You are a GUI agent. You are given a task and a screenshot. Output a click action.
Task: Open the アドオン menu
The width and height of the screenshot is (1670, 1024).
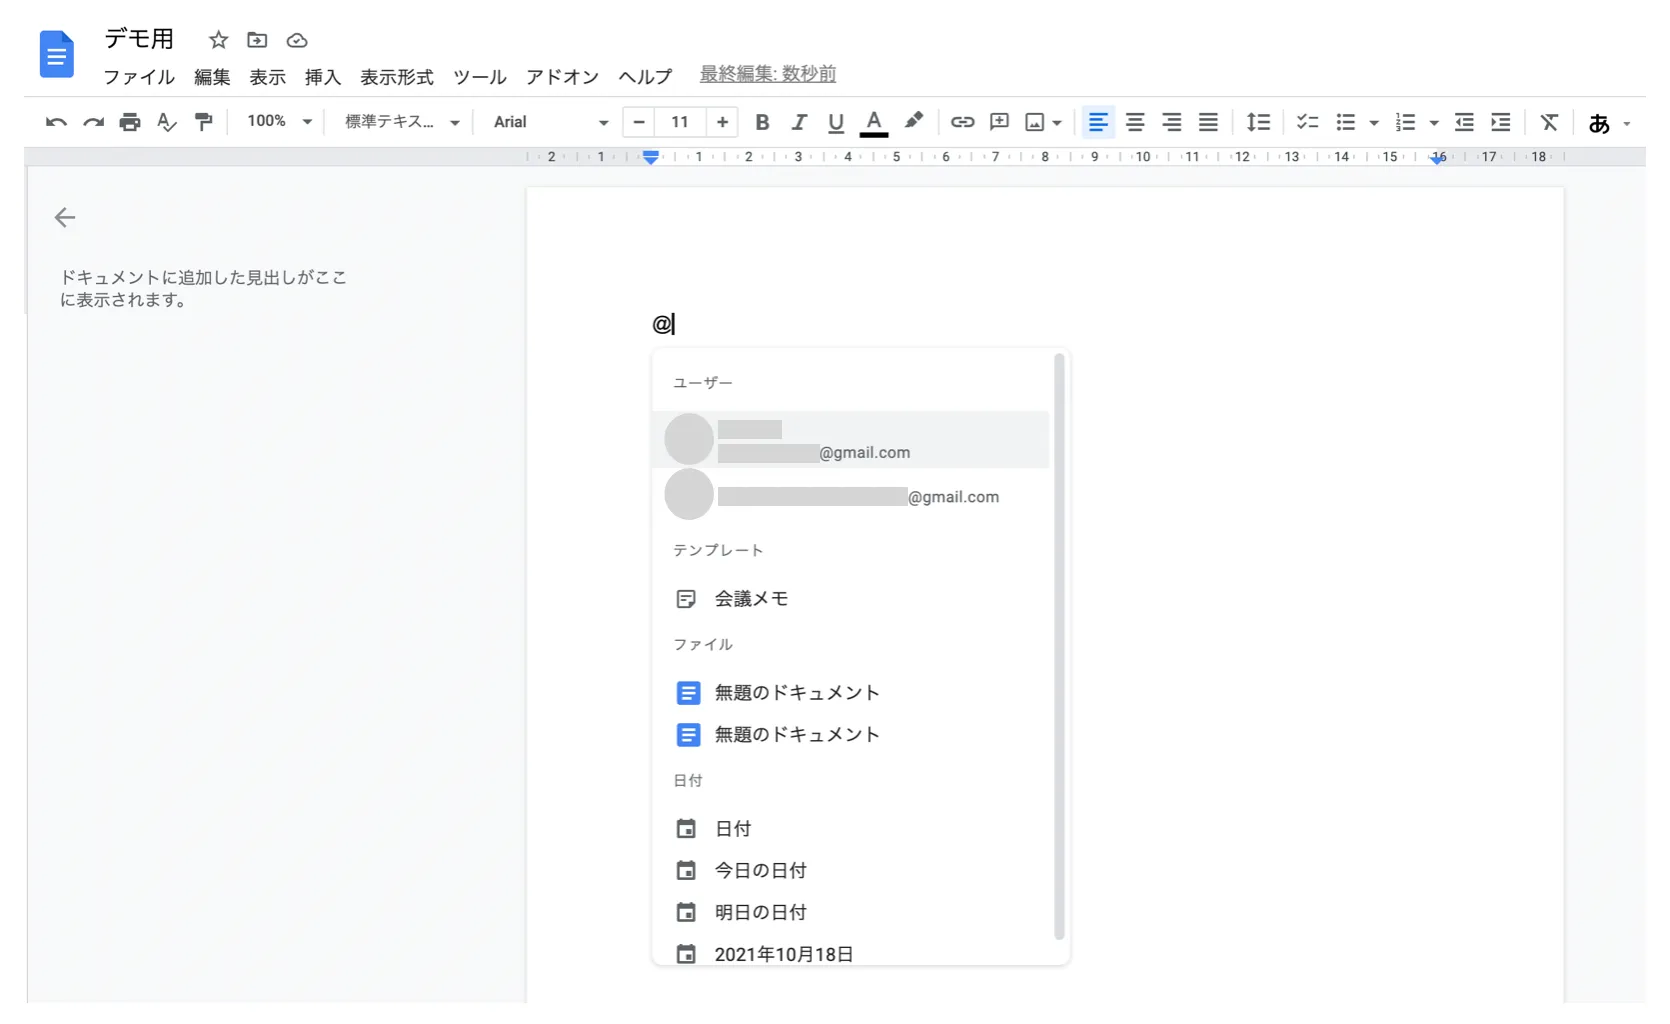pos(562,77)
